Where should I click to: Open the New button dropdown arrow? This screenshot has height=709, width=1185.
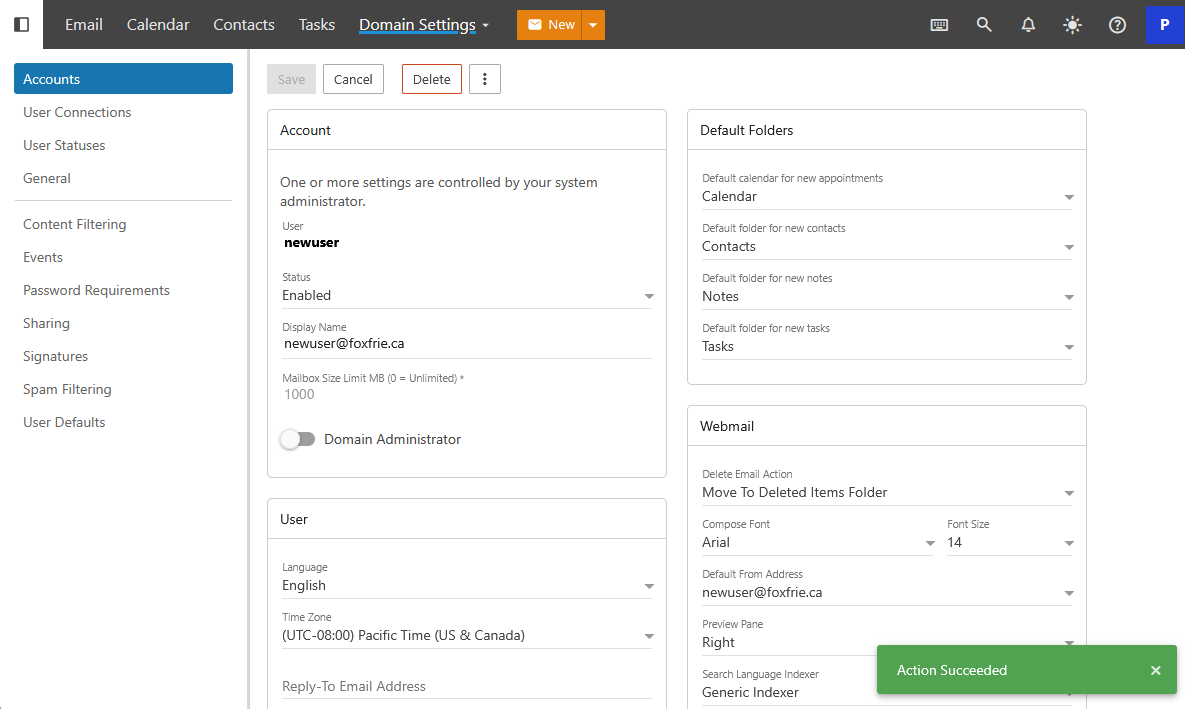point(593,25)
